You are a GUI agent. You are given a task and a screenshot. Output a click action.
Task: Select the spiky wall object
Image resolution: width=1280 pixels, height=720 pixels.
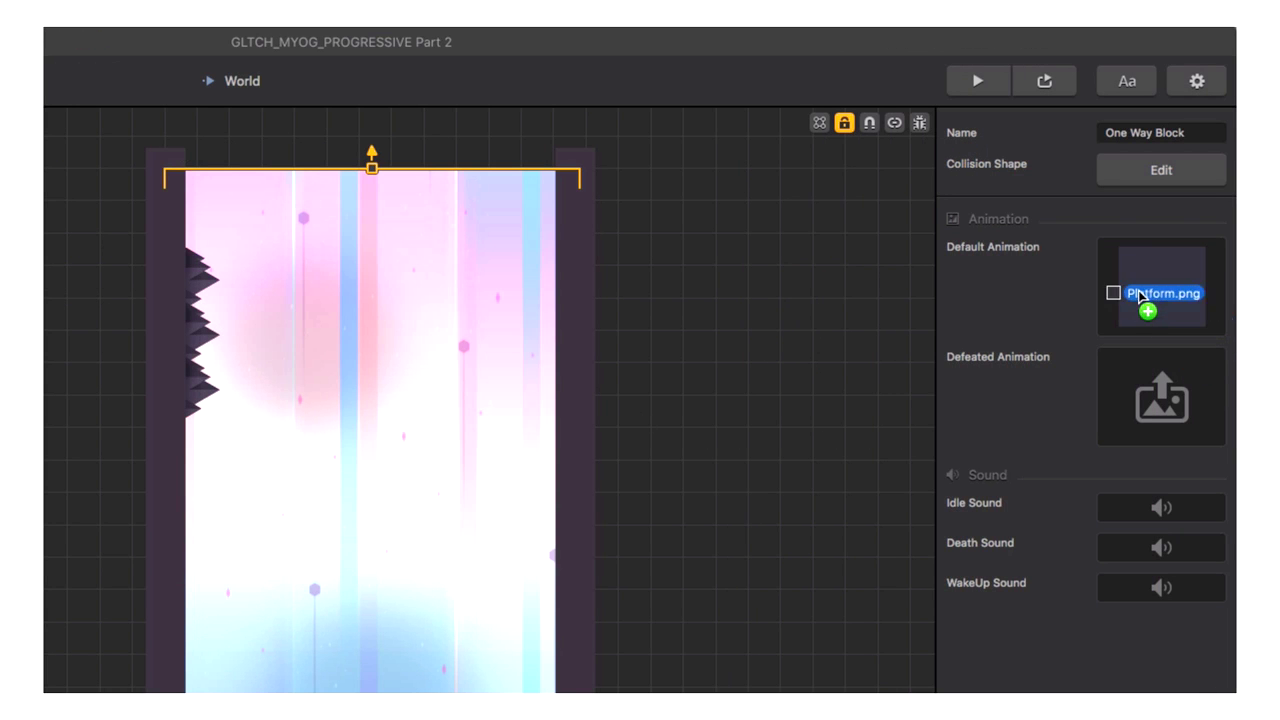(x=200, y=330)
